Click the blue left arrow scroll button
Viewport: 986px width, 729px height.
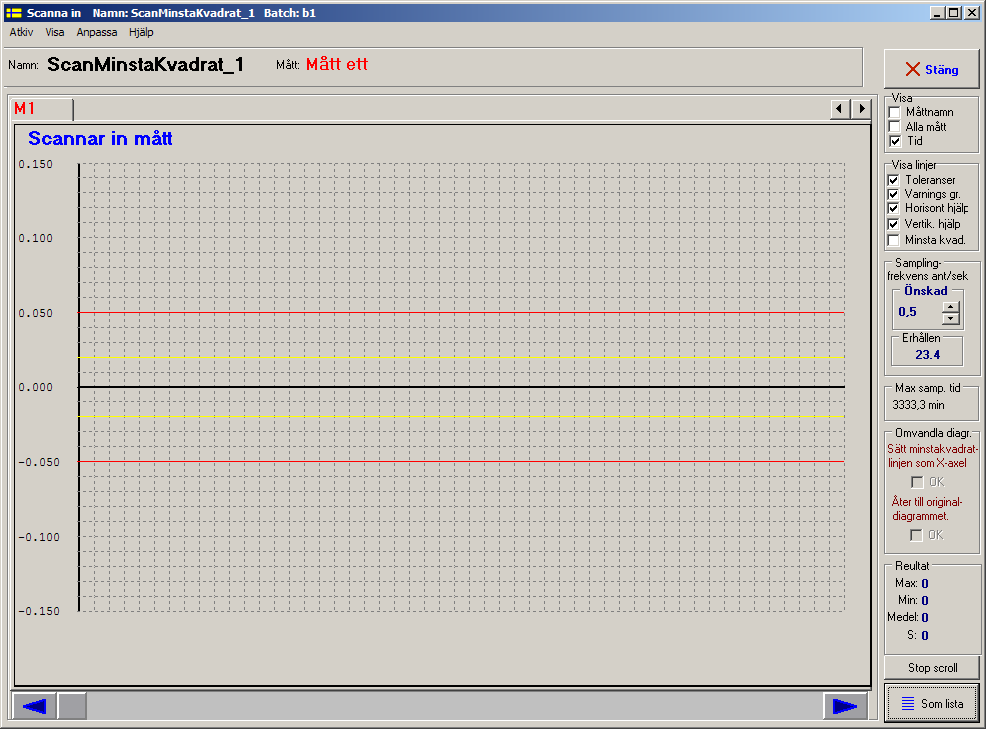click(x=34, y=706)
